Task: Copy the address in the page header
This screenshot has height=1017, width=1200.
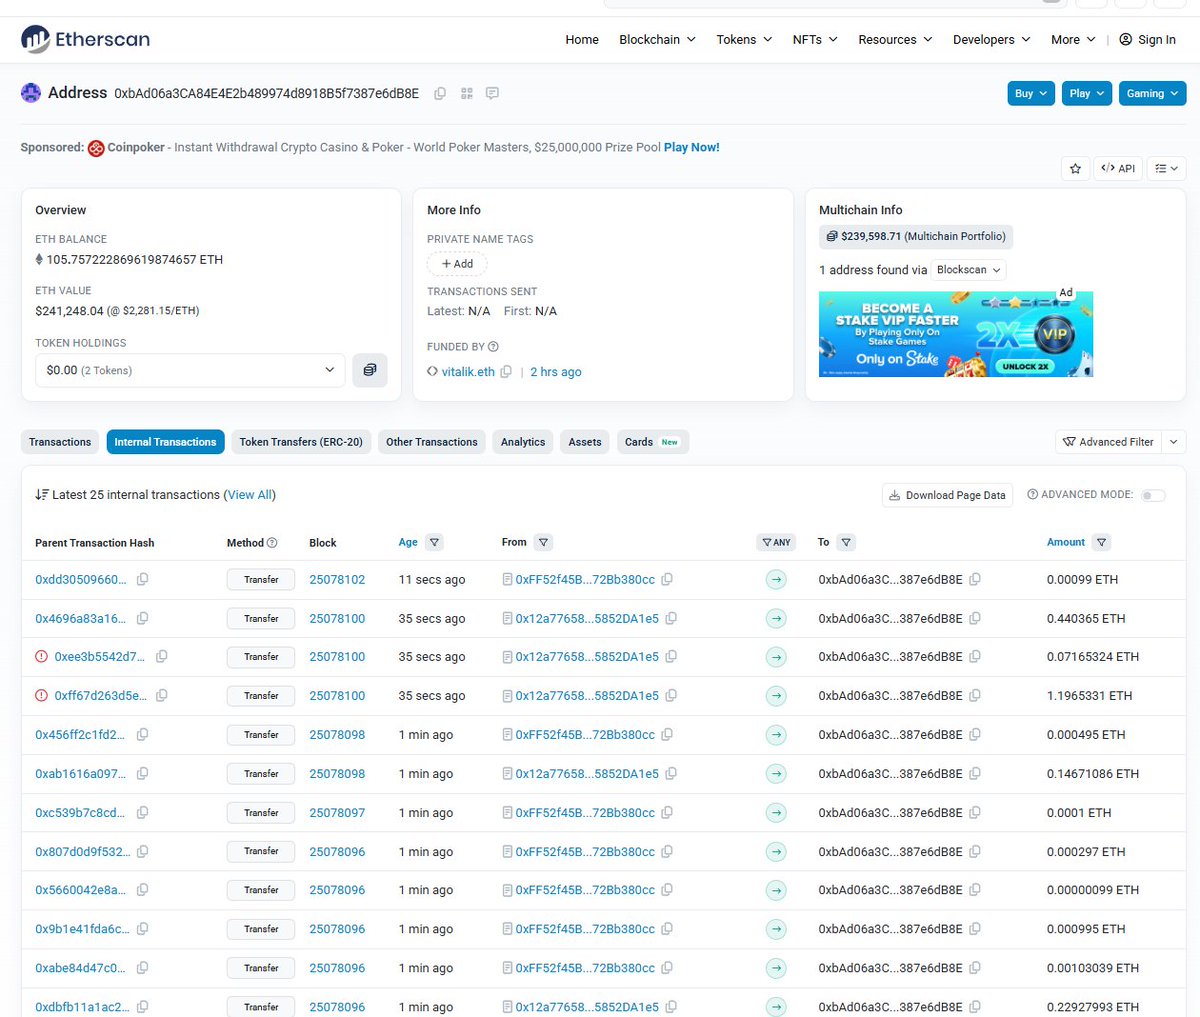Action: point(440,93)
